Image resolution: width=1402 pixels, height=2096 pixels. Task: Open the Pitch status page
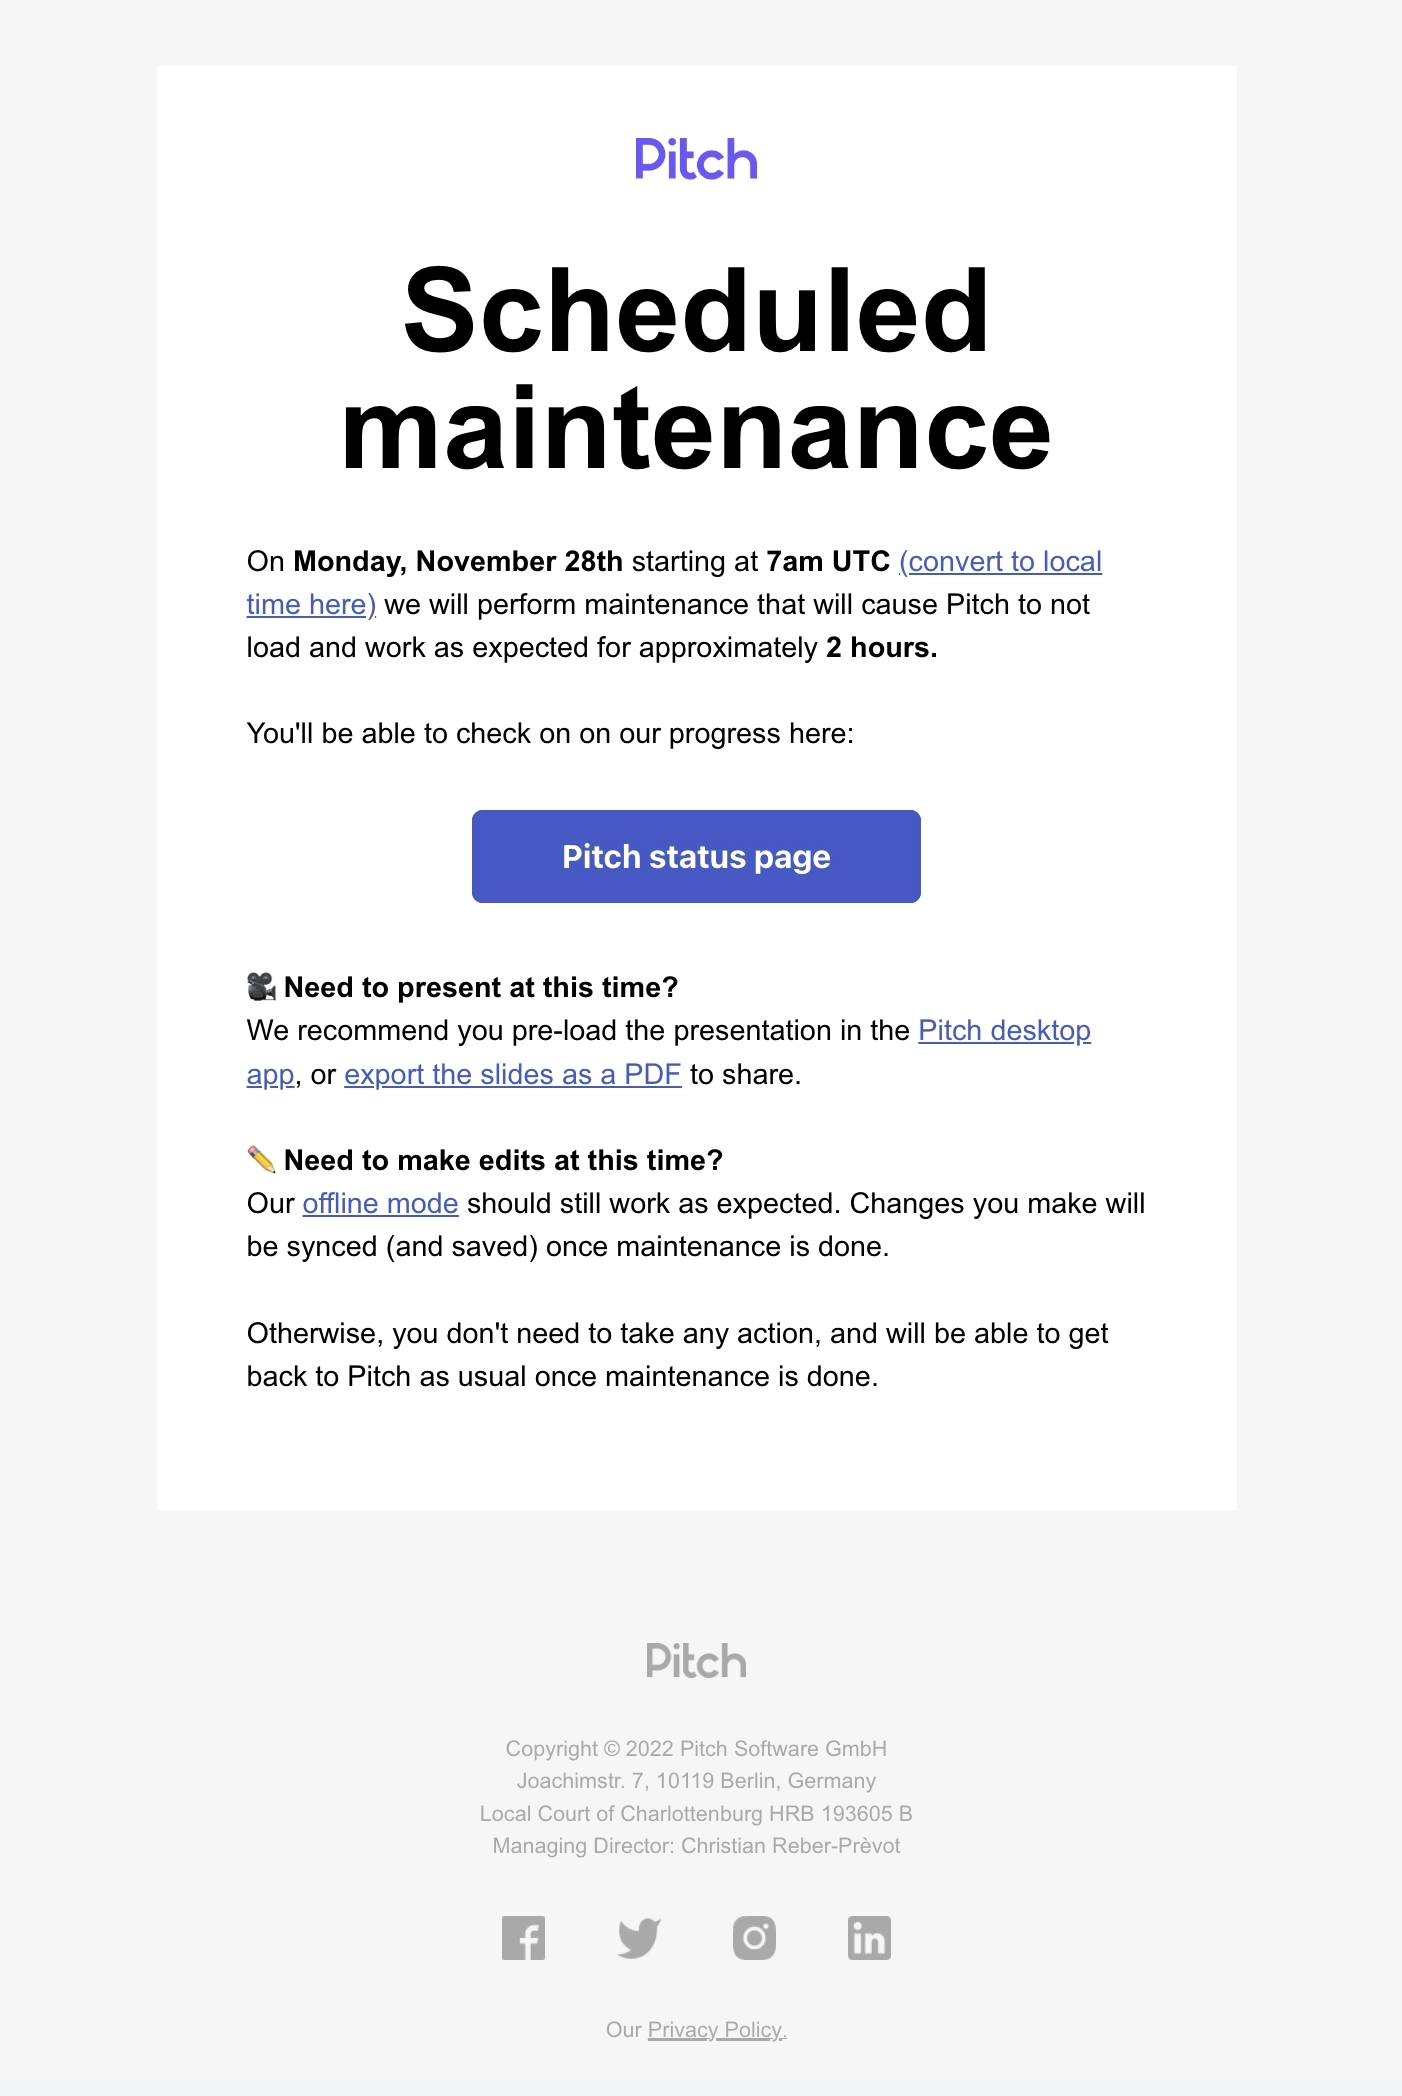click(x=696, y=856)
